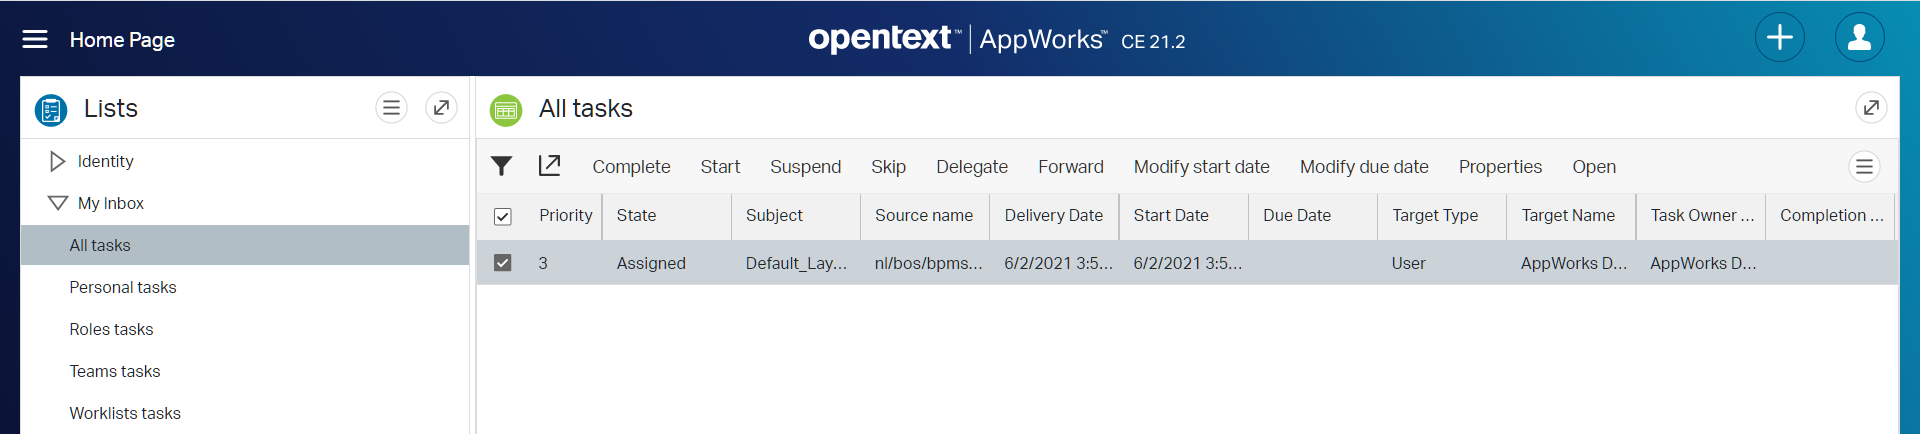Sort by the Priority column header
1920x434 pixels.
[x=565, y=215]
